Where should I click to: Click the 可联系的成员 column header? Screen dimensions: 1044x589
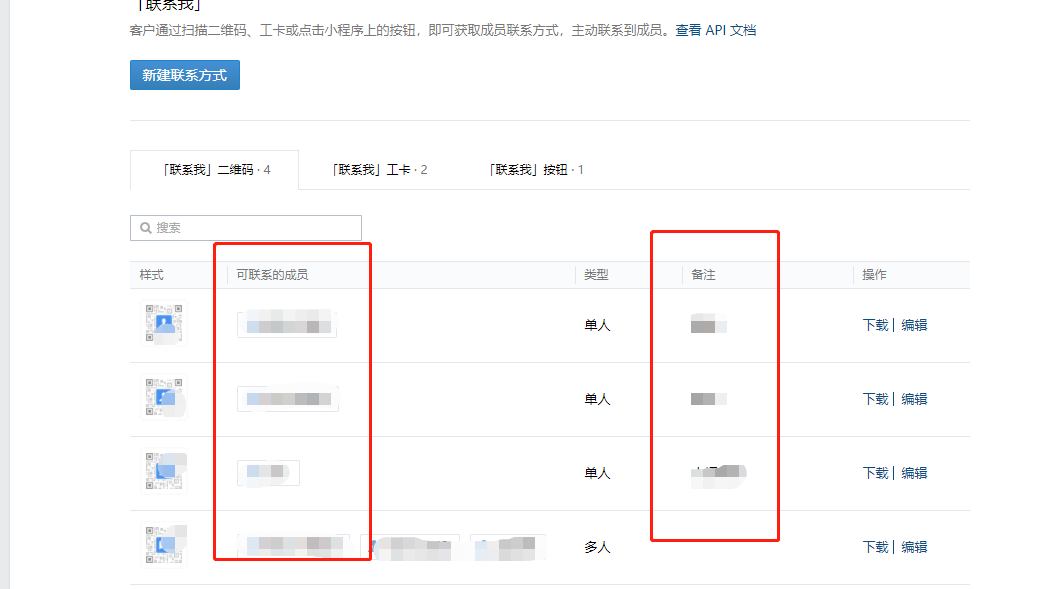point(272,274)
